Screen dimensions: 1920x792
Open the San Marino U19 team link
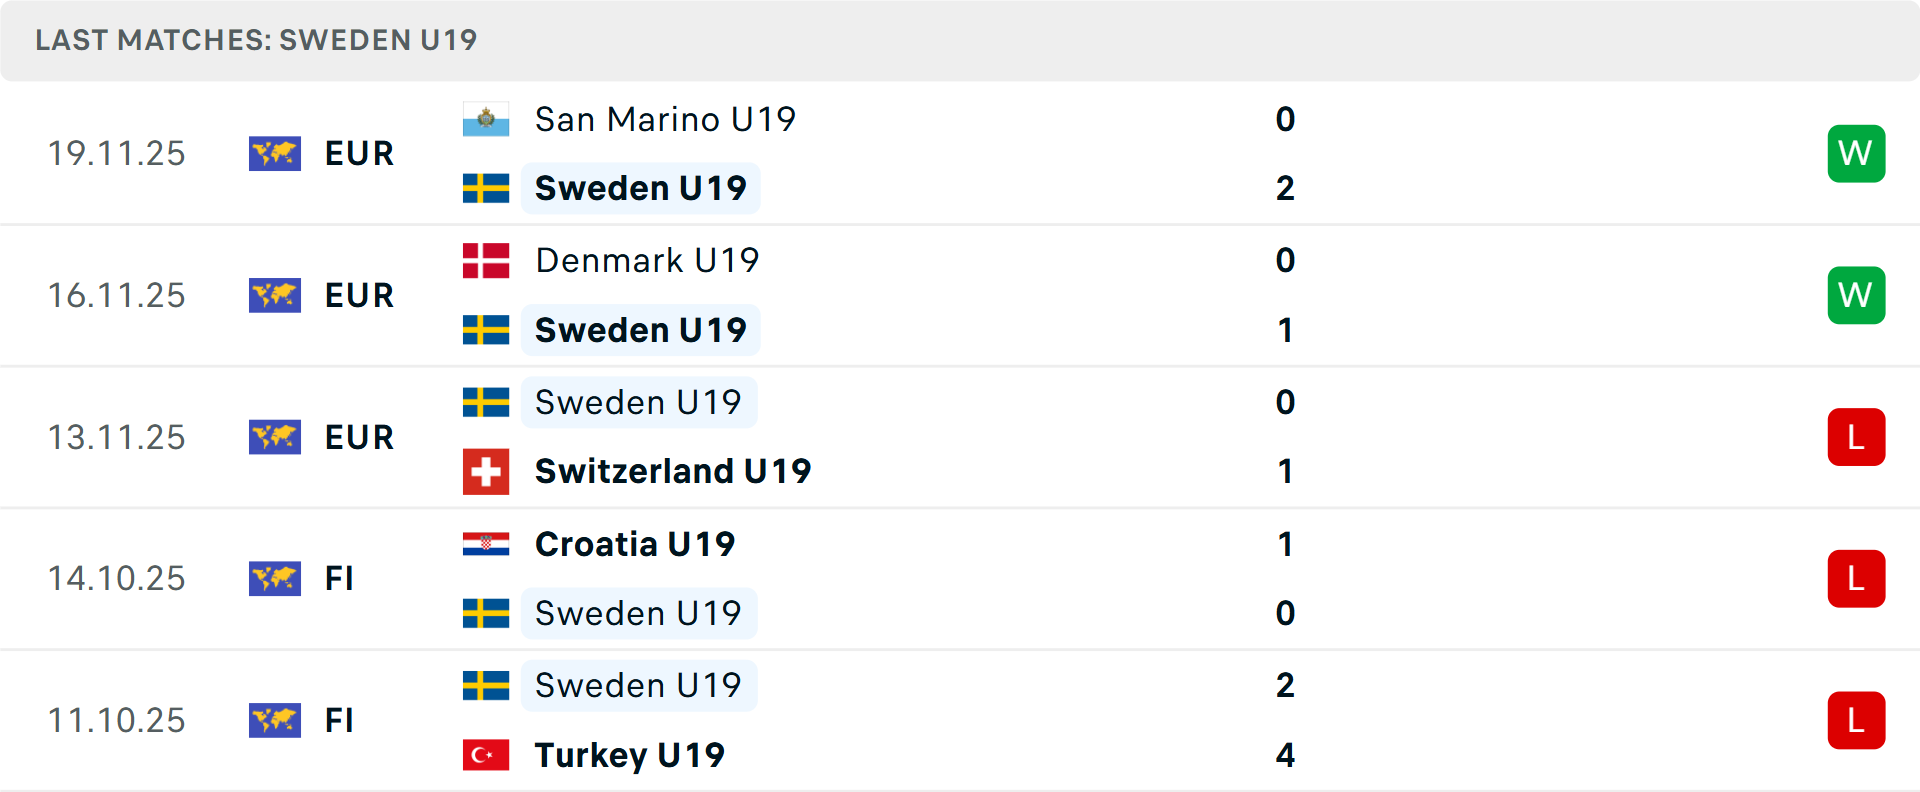coord(665,120)
